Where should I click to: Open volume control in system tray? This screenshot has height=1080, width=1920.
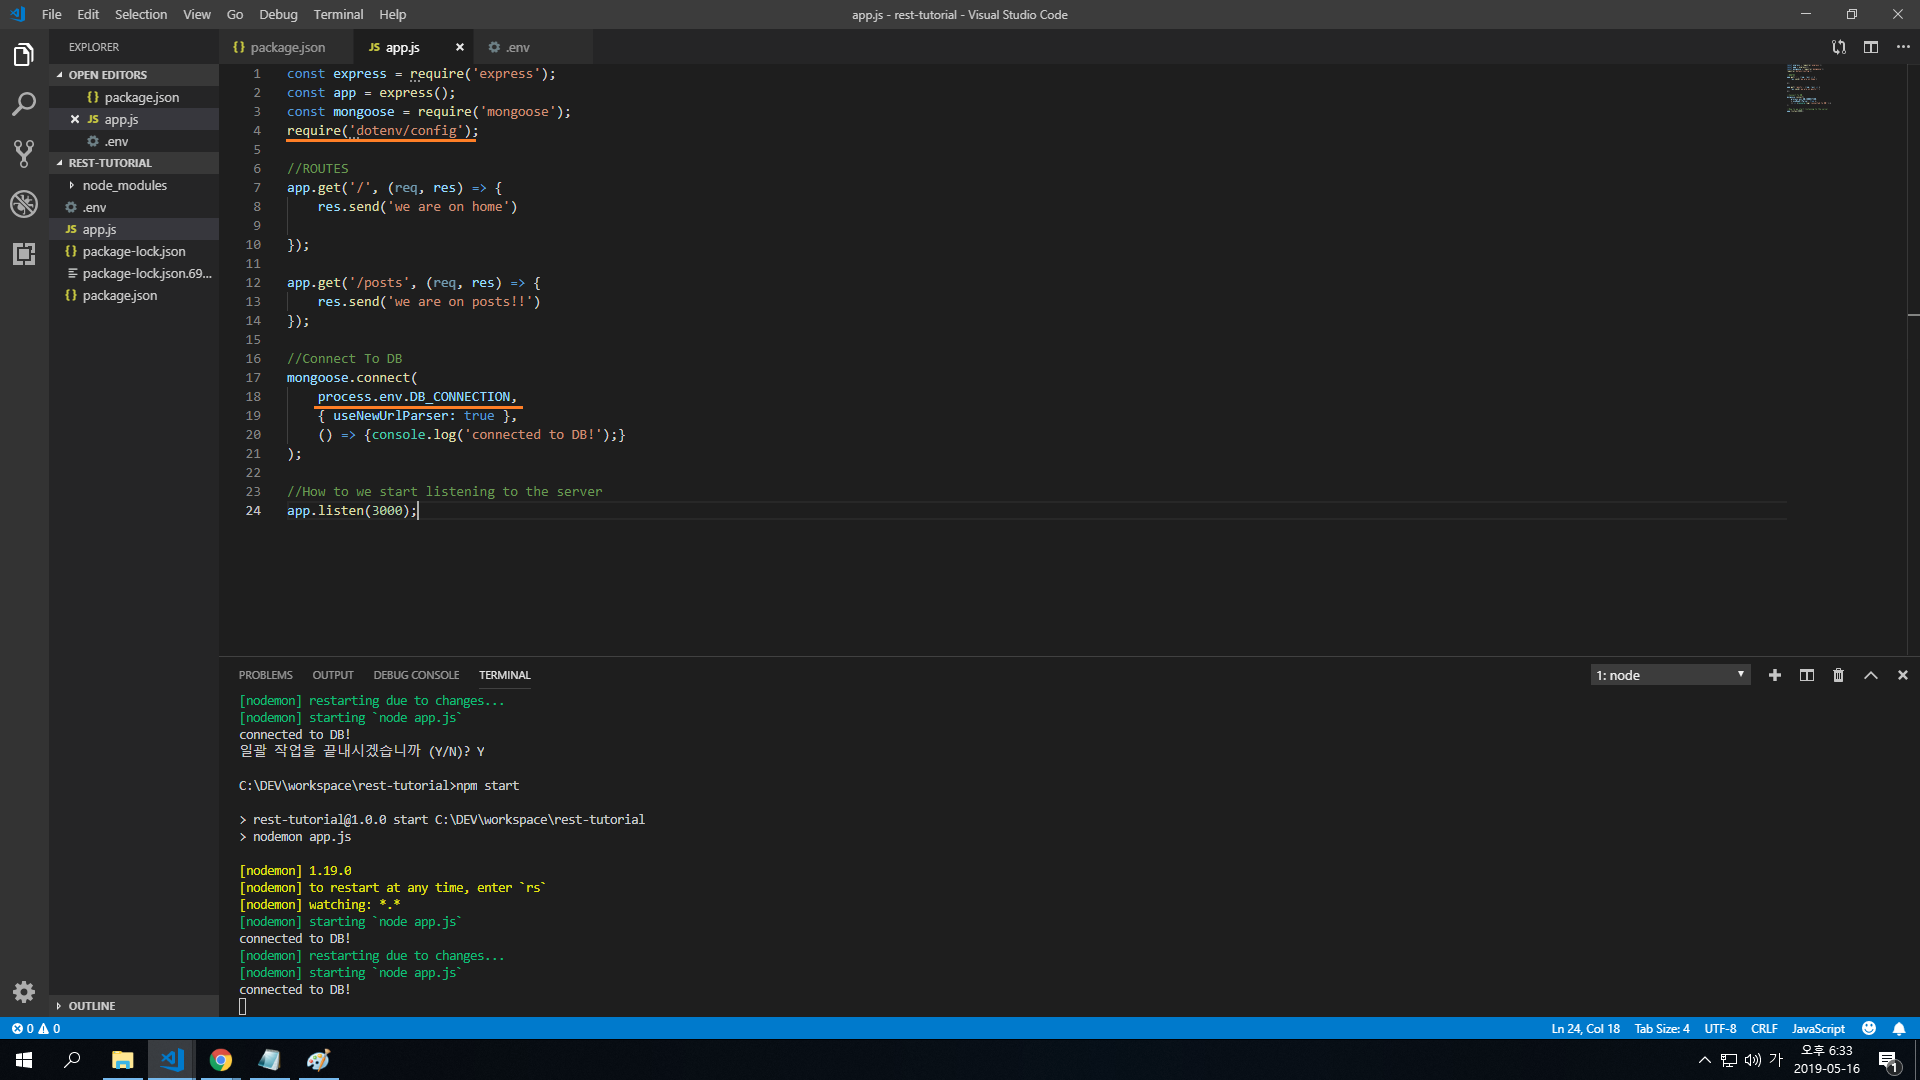[1752, 1060]
